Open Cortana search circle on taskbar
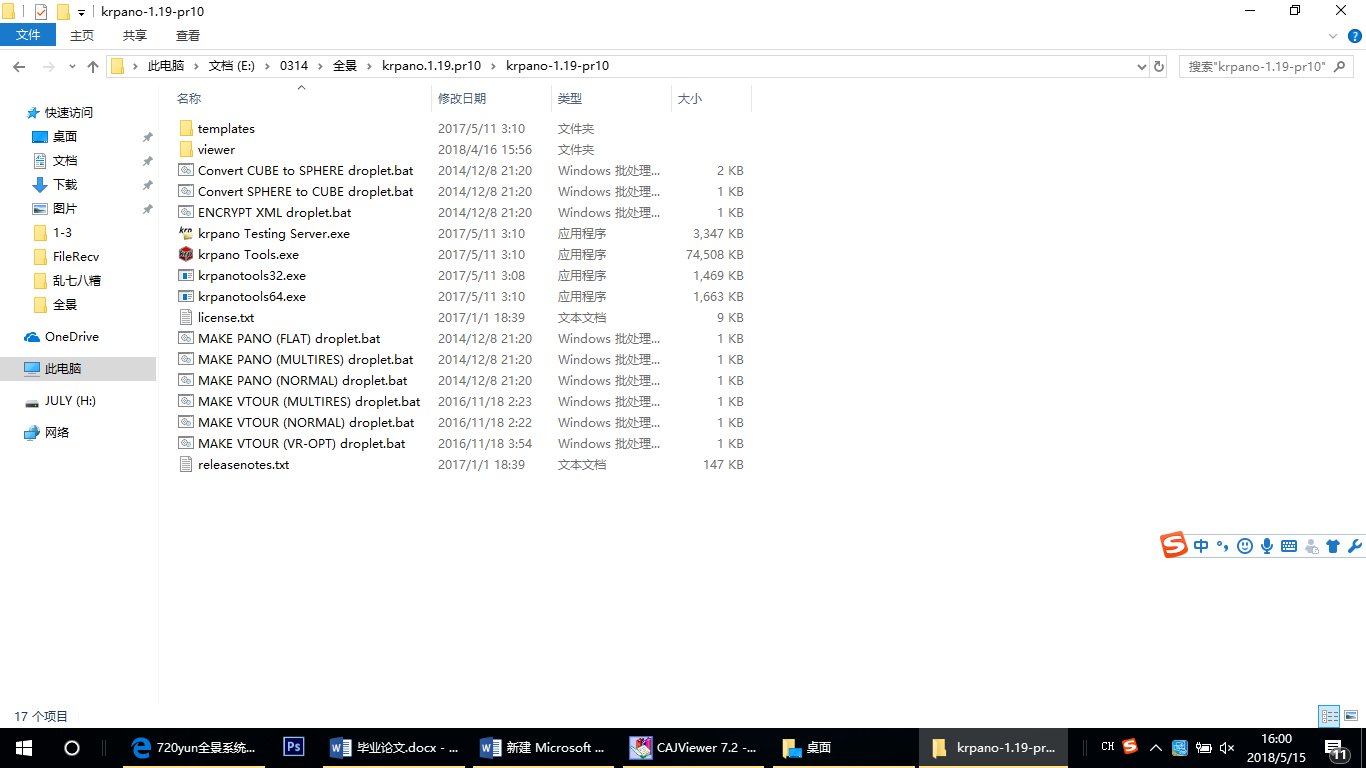The height and width of the screenshot is (768, 1366). (x=72, y=747)
